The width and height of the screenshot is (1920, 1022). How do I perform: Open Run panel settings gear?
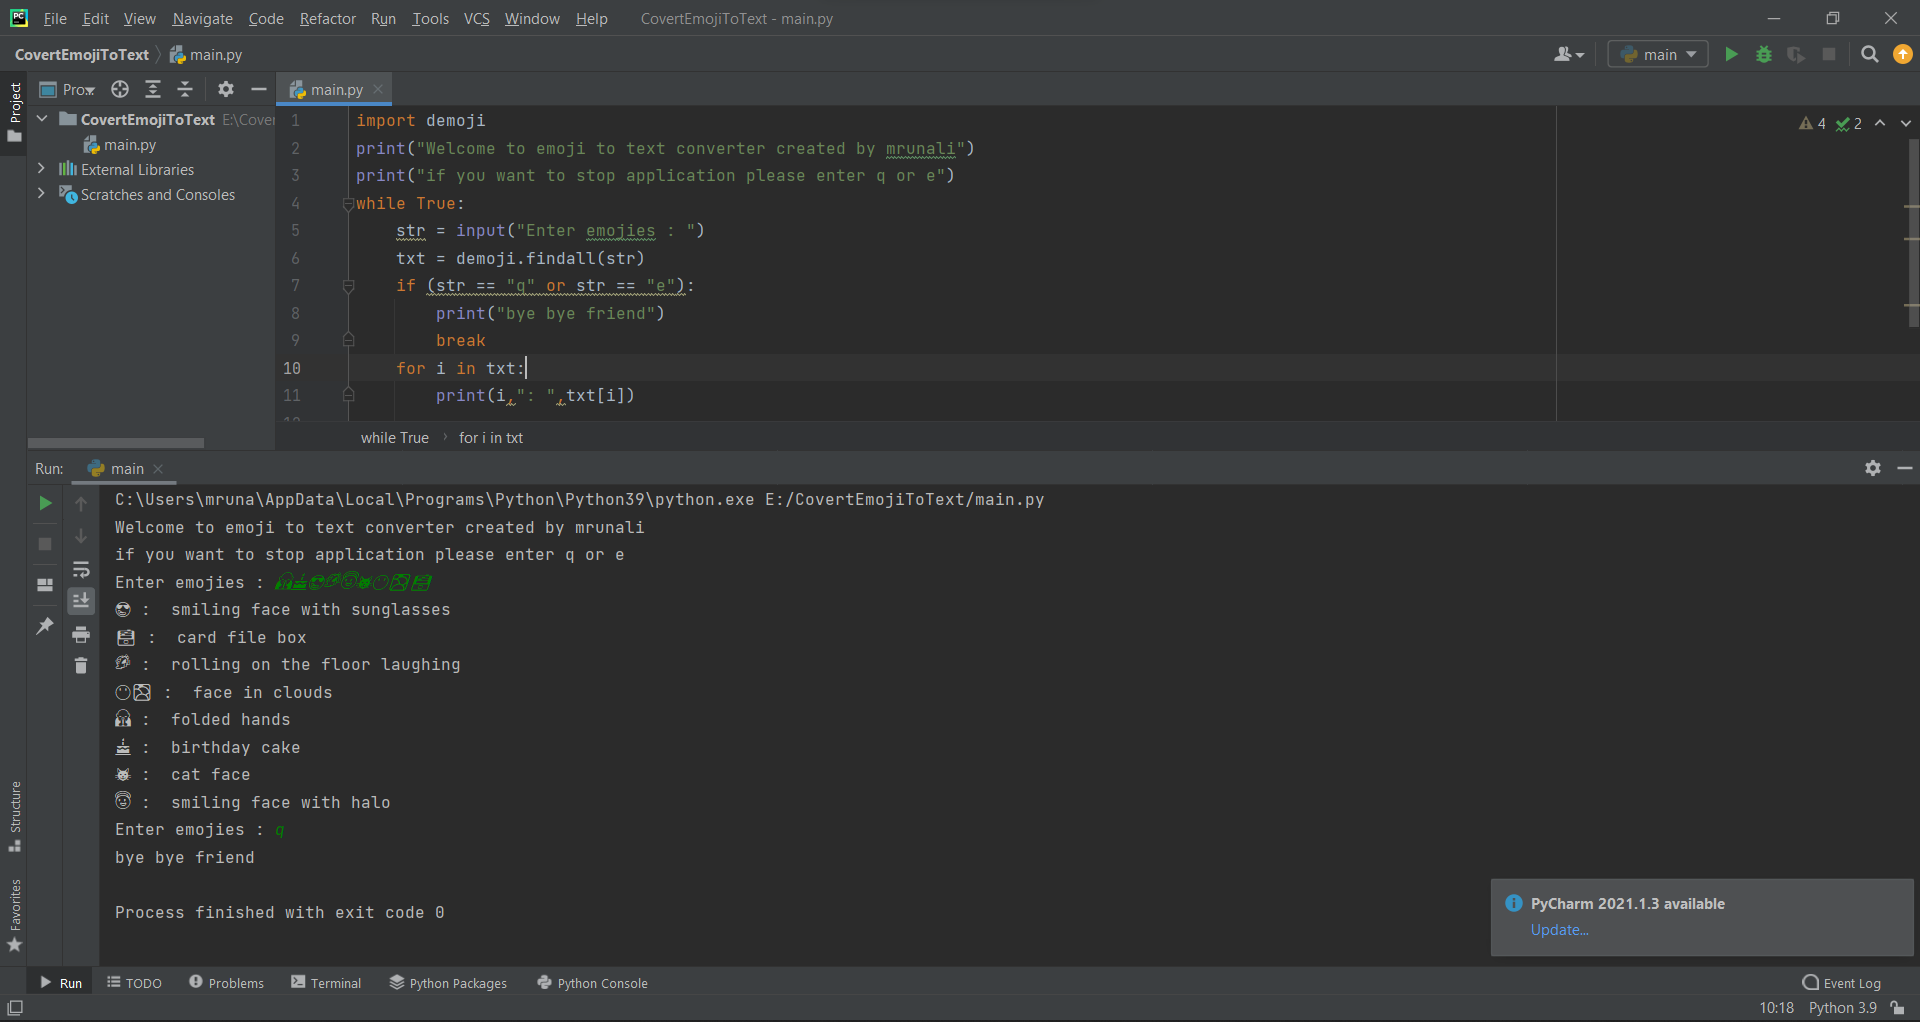point(1873,468)
